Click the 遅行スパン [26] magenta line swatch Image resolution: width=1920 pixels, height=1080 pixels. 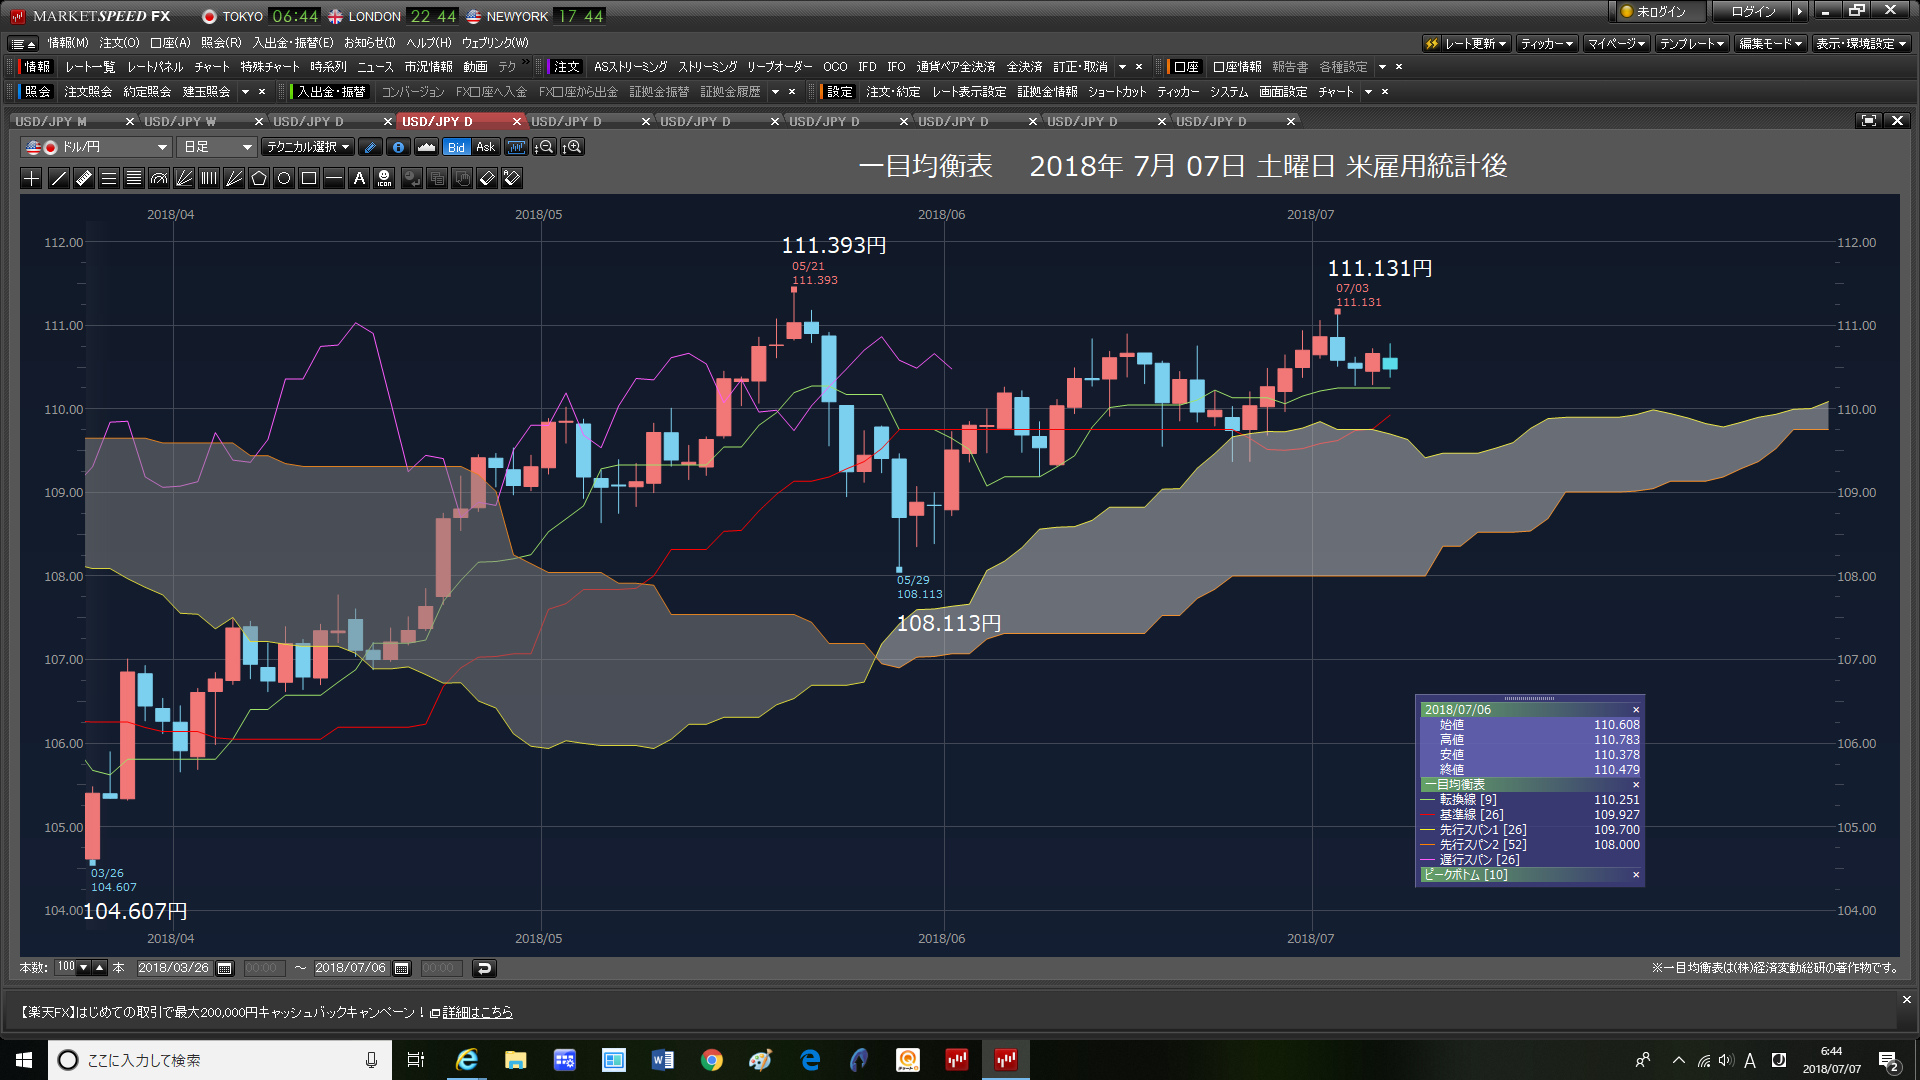1428,860
